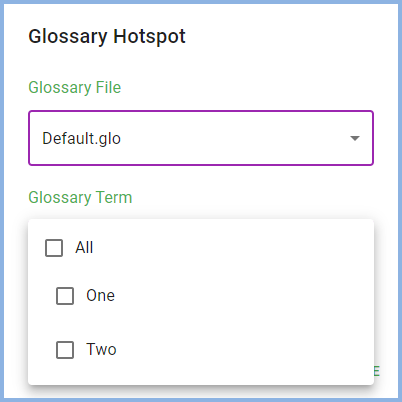Screen dimensions: 402x402
Task: Open the Default.glo combo box
Action: [x=201, y=138]
